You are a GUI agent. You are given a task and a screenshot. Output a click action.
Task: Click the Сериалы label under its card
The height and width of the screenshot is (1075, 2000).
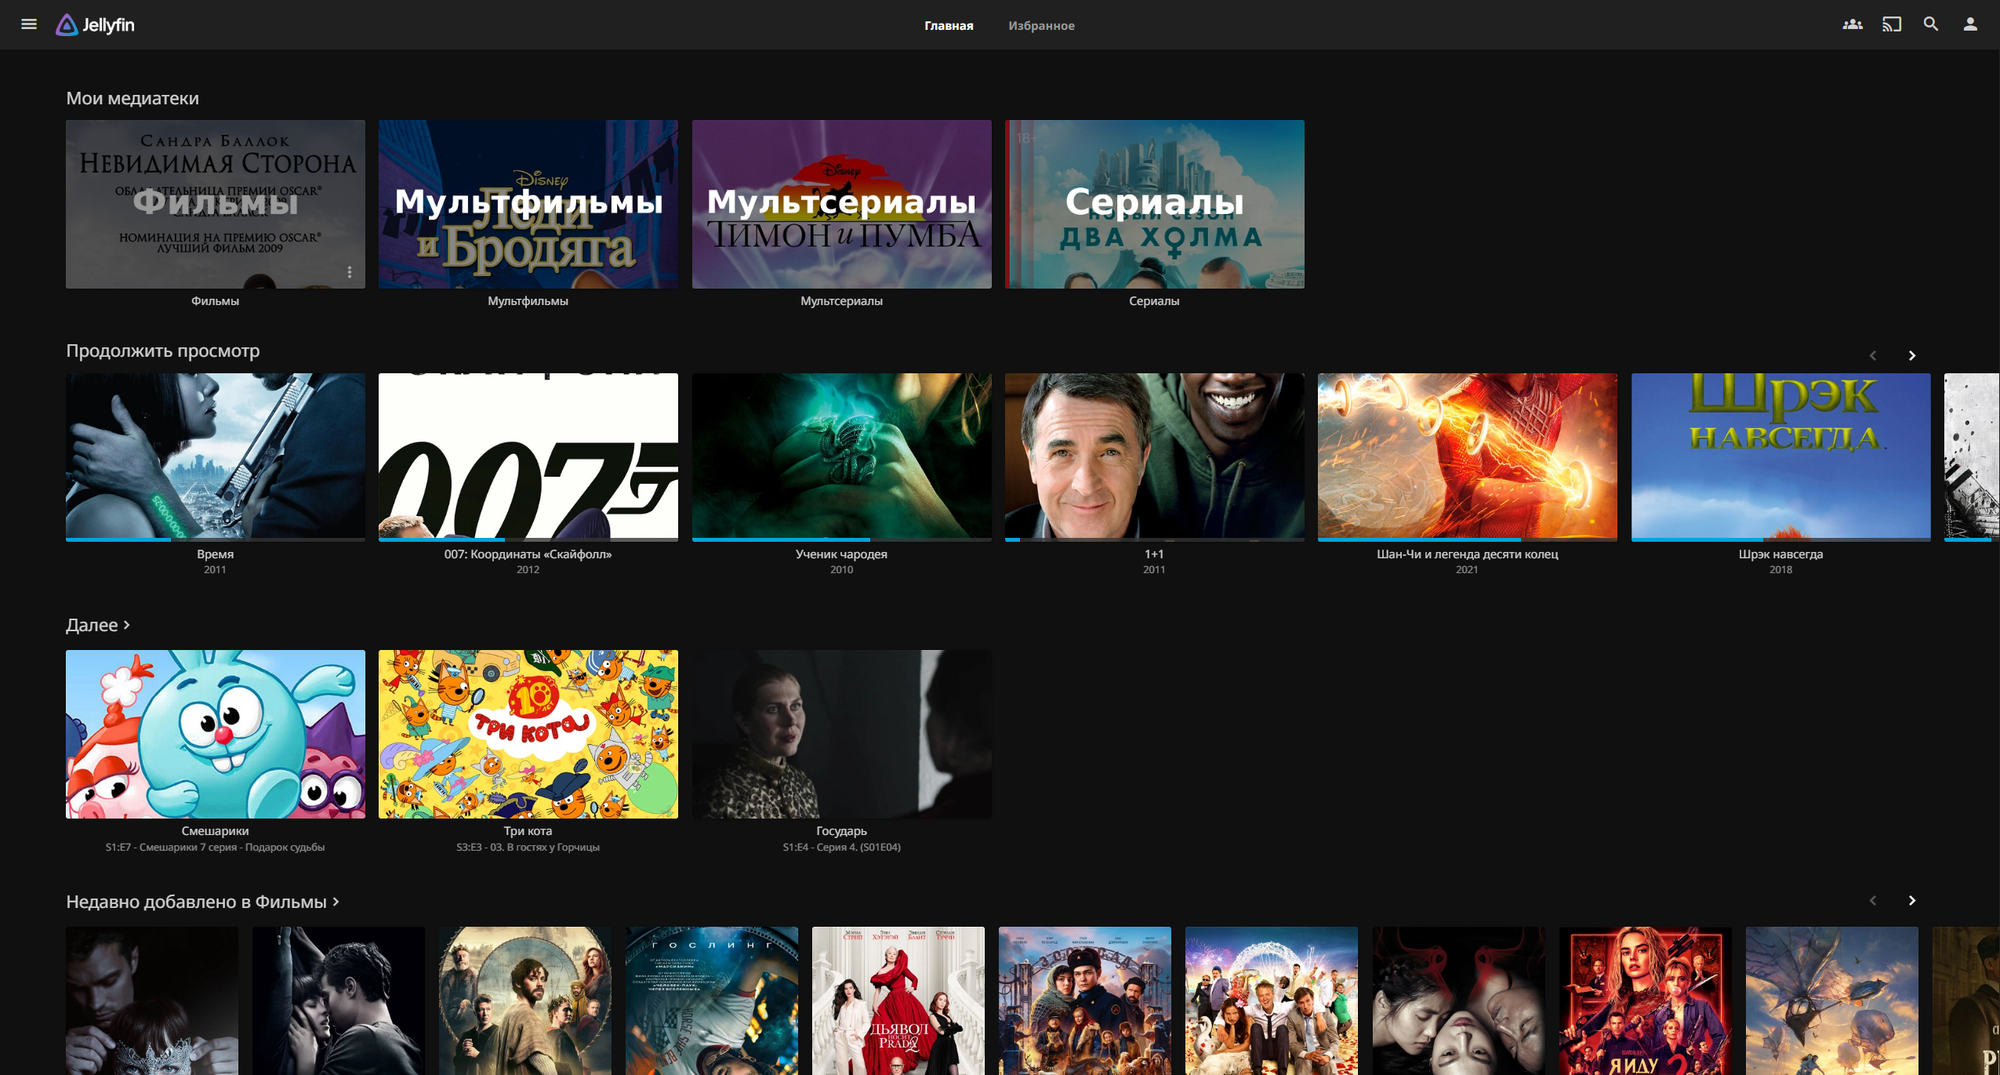coord(1155,301)
